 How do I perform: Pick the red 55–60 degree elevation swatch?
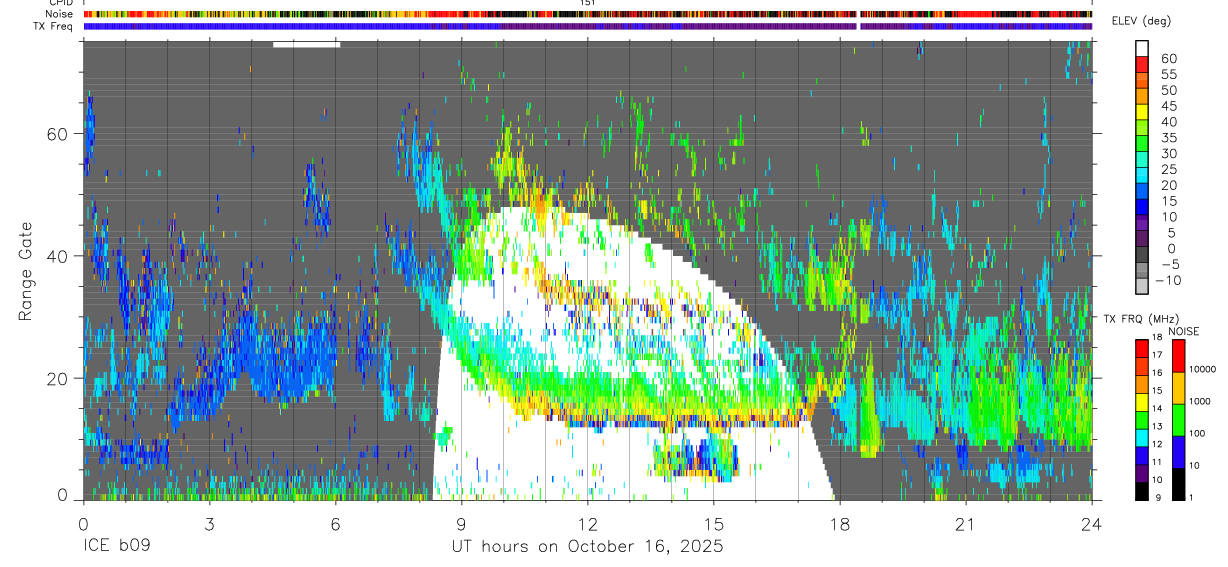(1142, 66)
